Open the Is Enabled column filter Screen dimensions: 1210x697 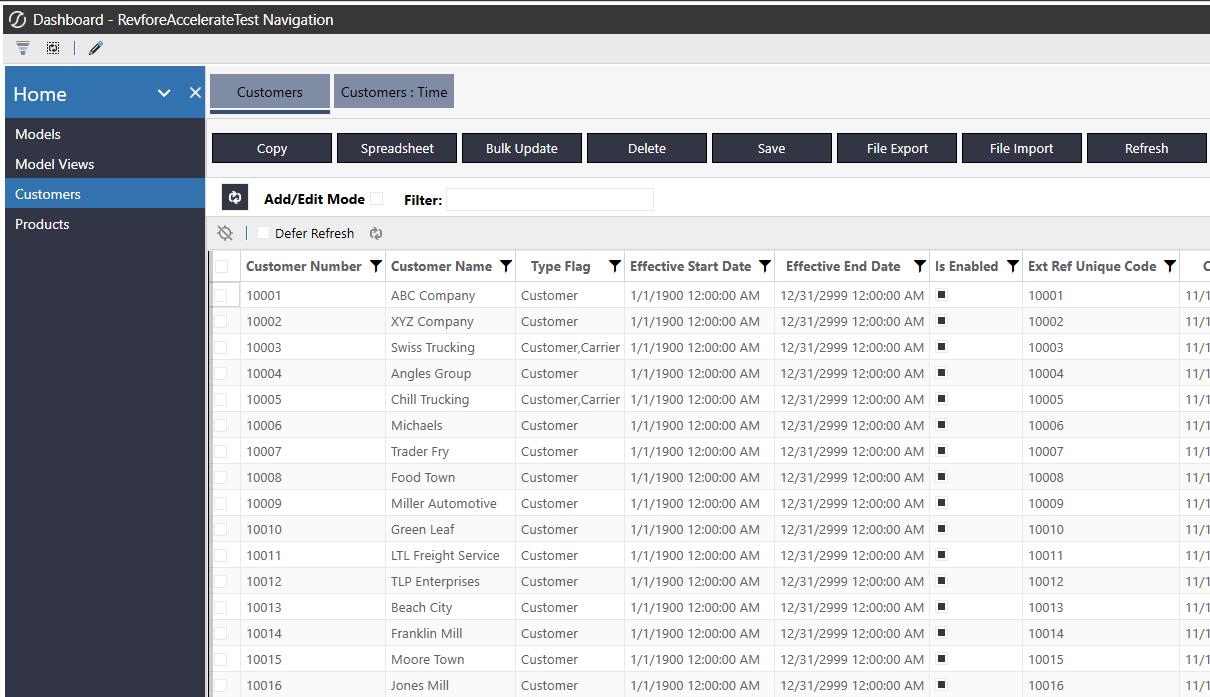pos(1012,266)
